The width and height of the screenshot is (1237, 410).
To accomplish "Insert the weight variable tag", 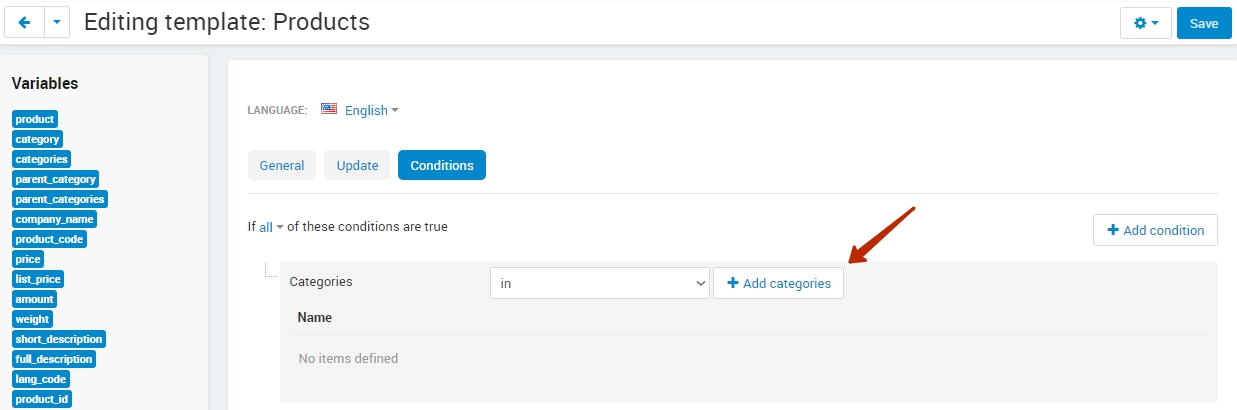I will tap(32, 319).
